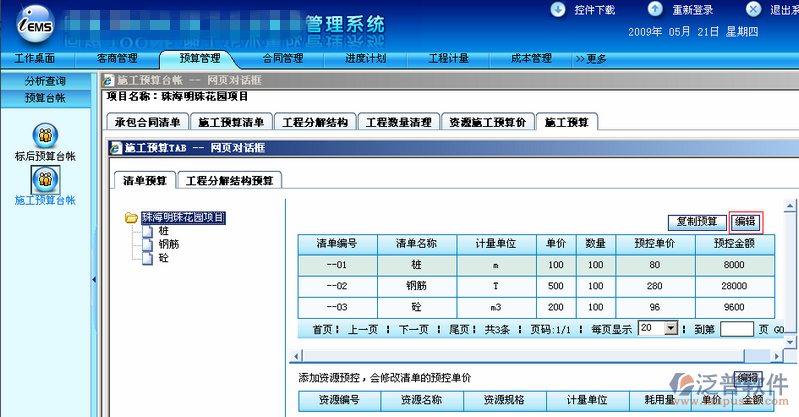This screenshot has height=417, width=799.
Task: Click the 退出 exit icon in header
Action: [751, 9]
